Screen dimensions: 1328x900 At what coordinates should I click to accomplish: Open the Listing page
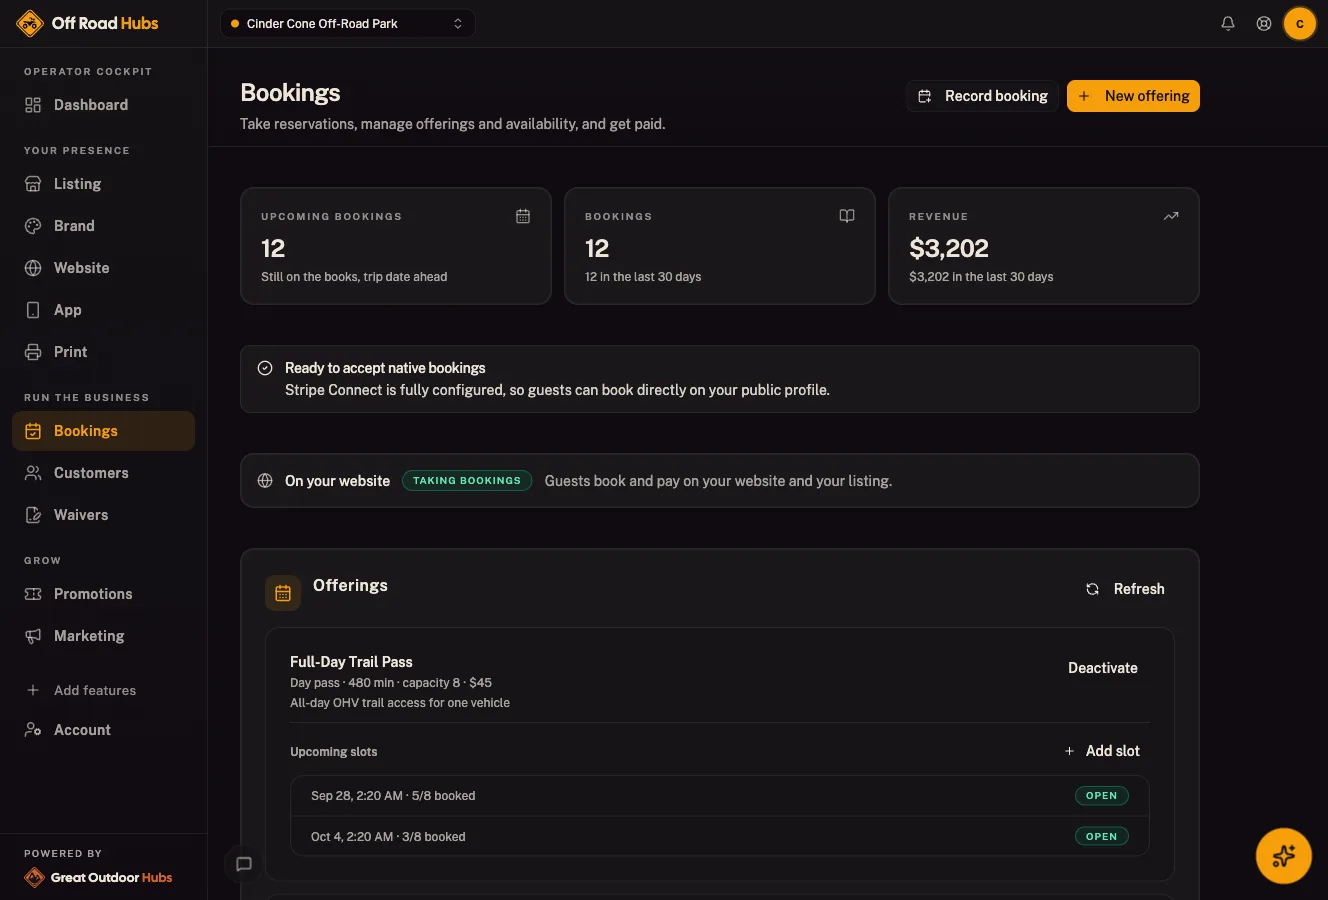click(x=103, y=184)
